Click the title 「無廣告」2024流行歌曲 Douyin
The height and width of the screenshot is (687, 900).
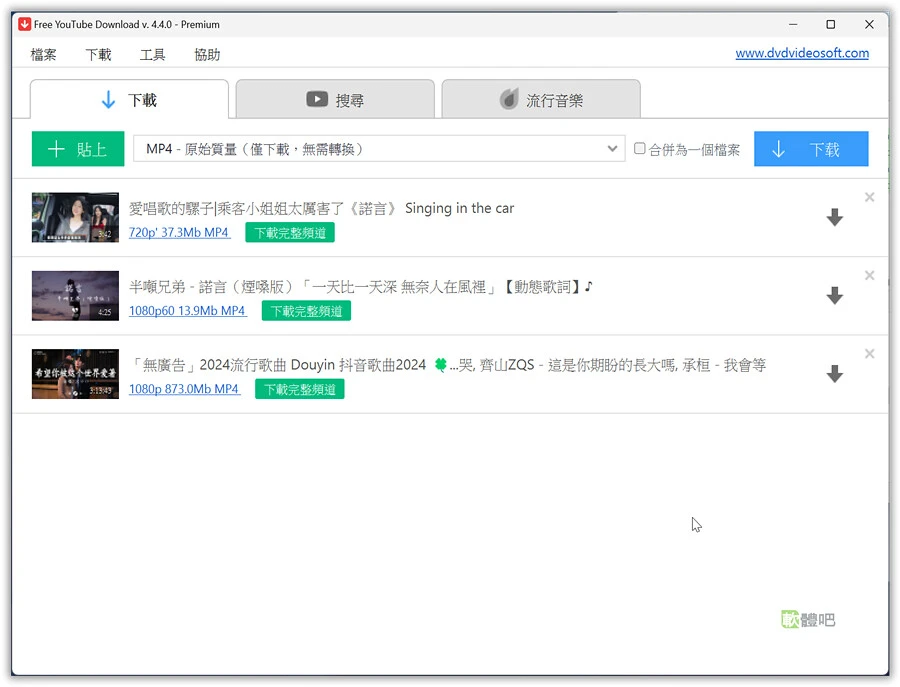448,364
